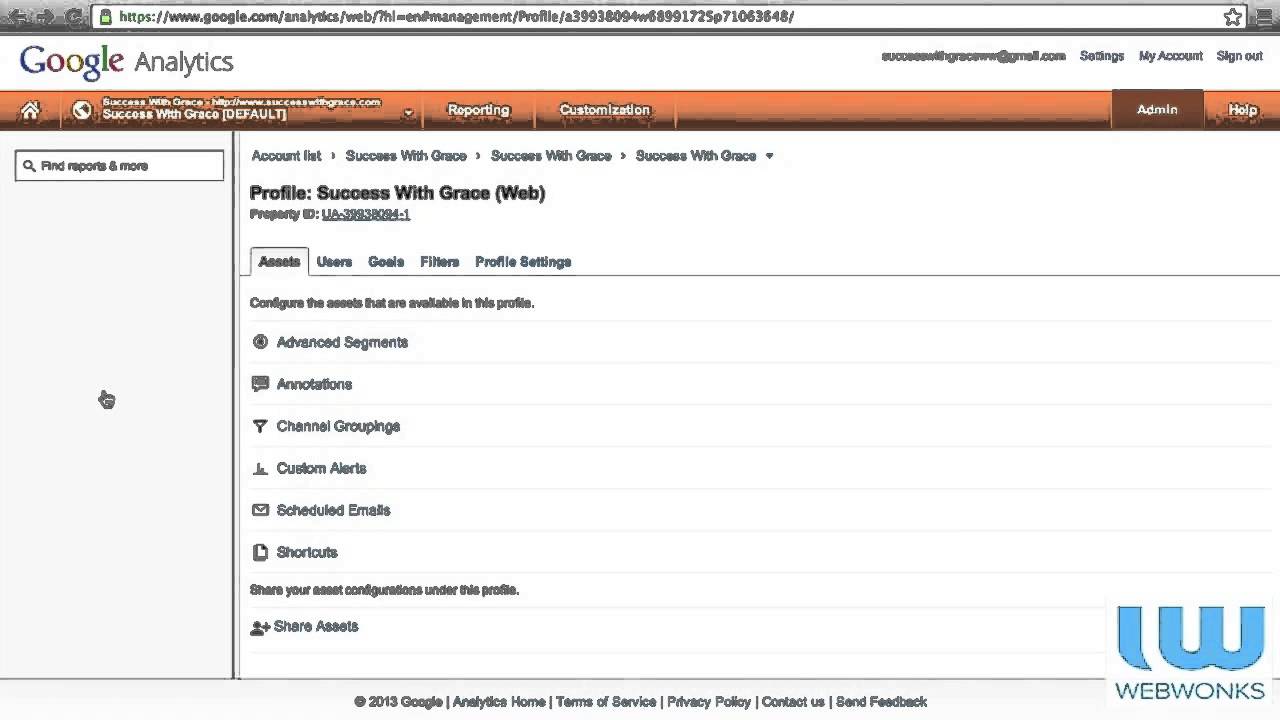Open Channel Groupings link

pos(338,426)
